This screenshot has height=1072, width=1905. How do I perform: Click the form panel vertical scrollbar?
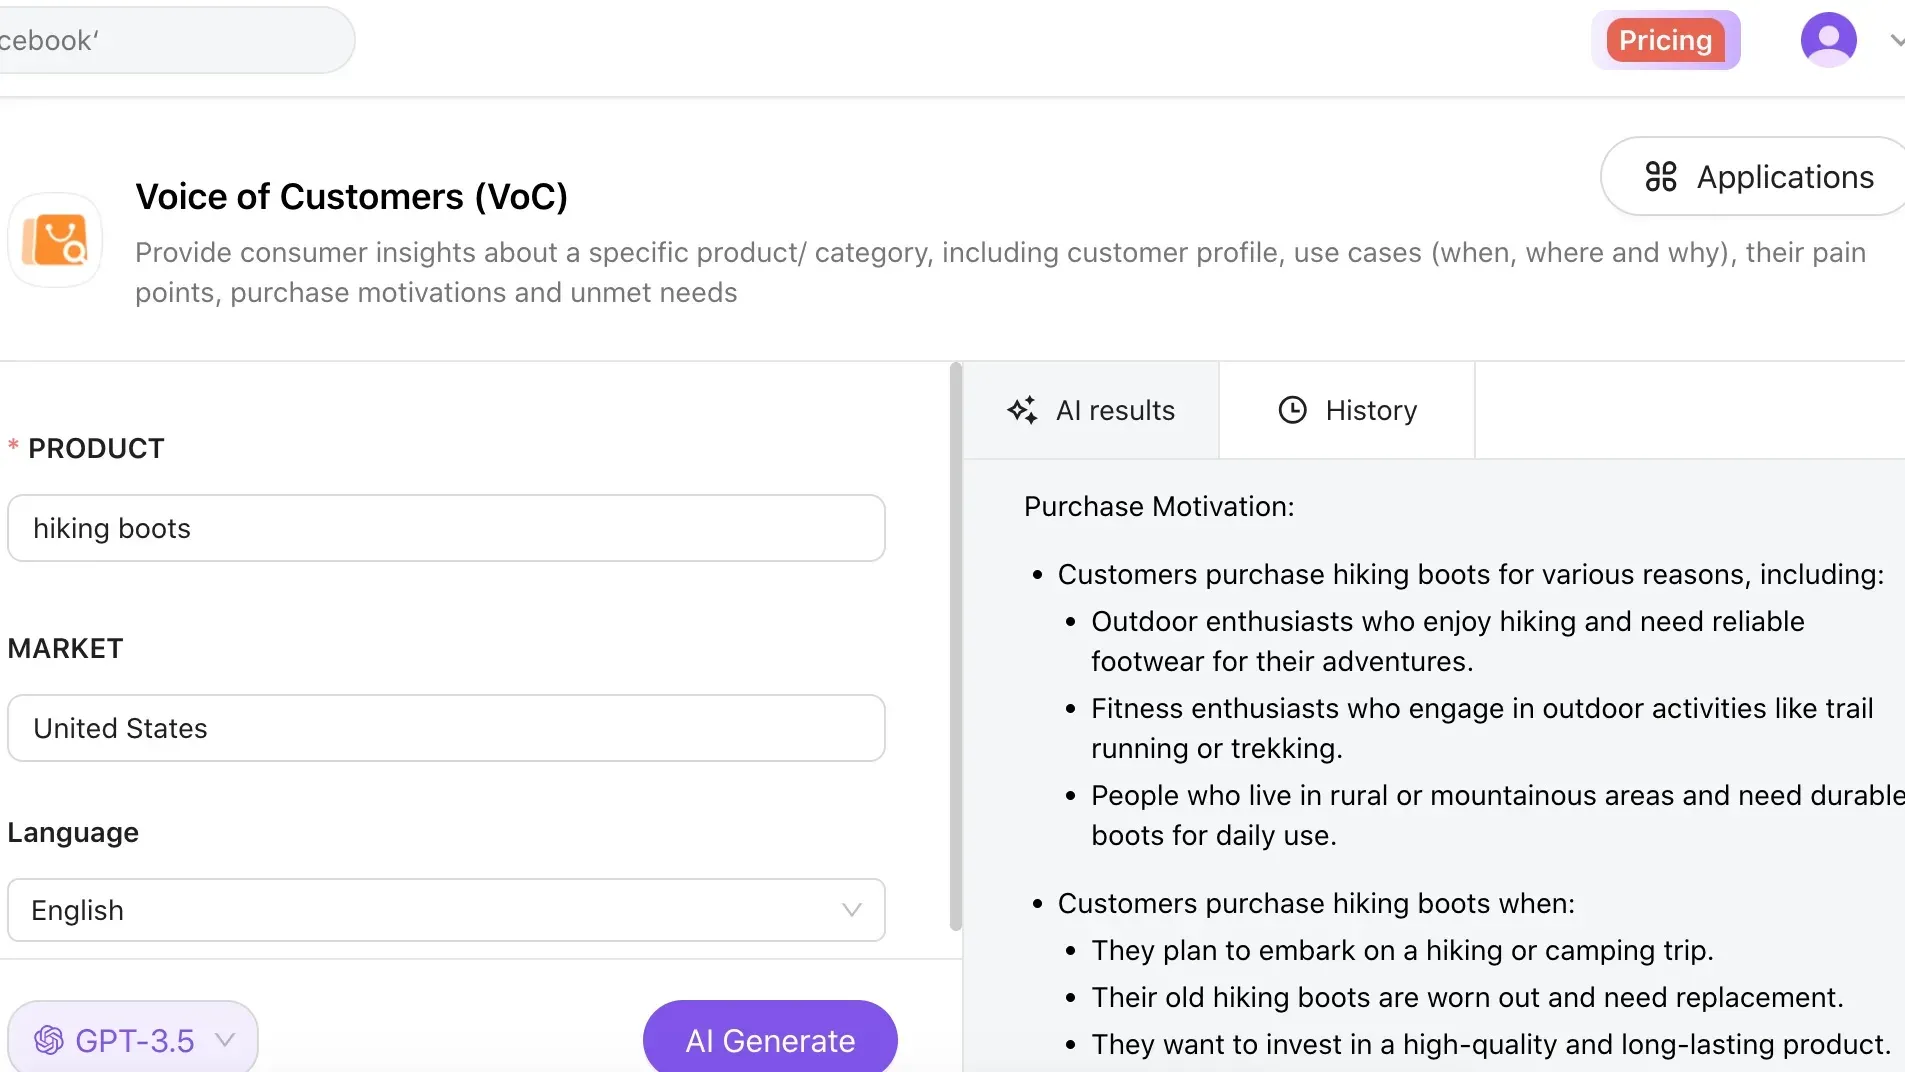955,648
